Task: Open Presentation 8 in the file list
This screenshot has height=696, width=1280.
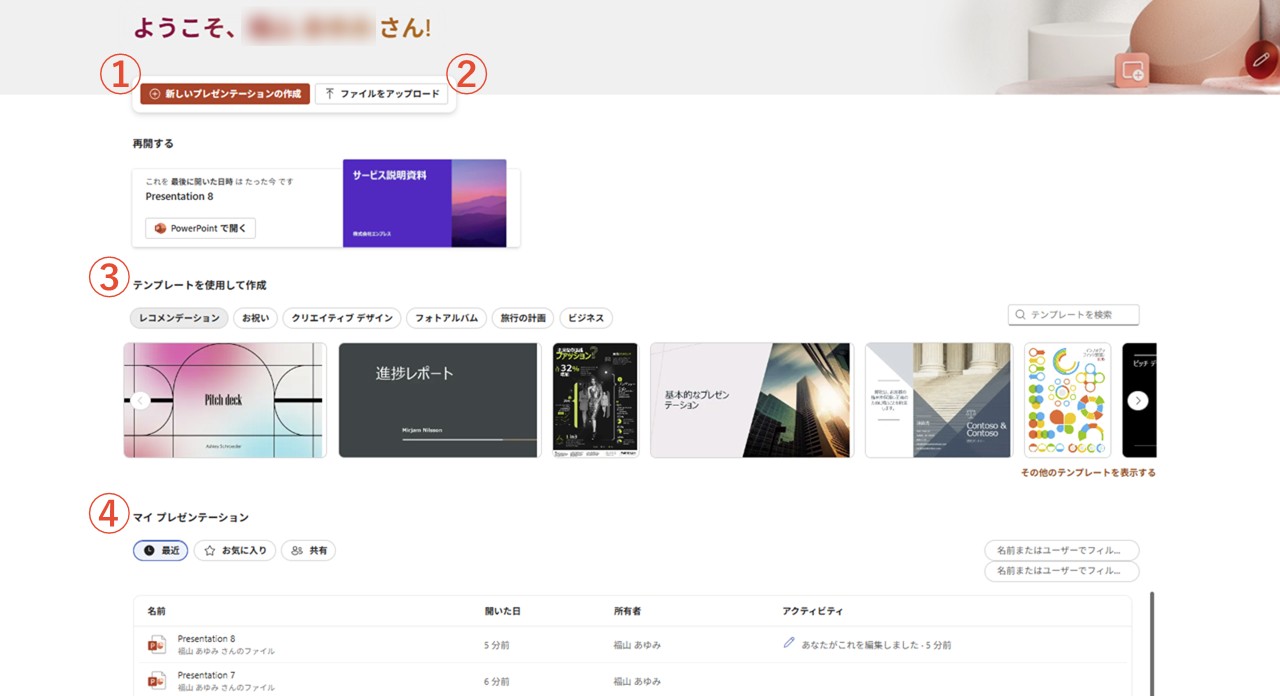Action: pos(206,638)
